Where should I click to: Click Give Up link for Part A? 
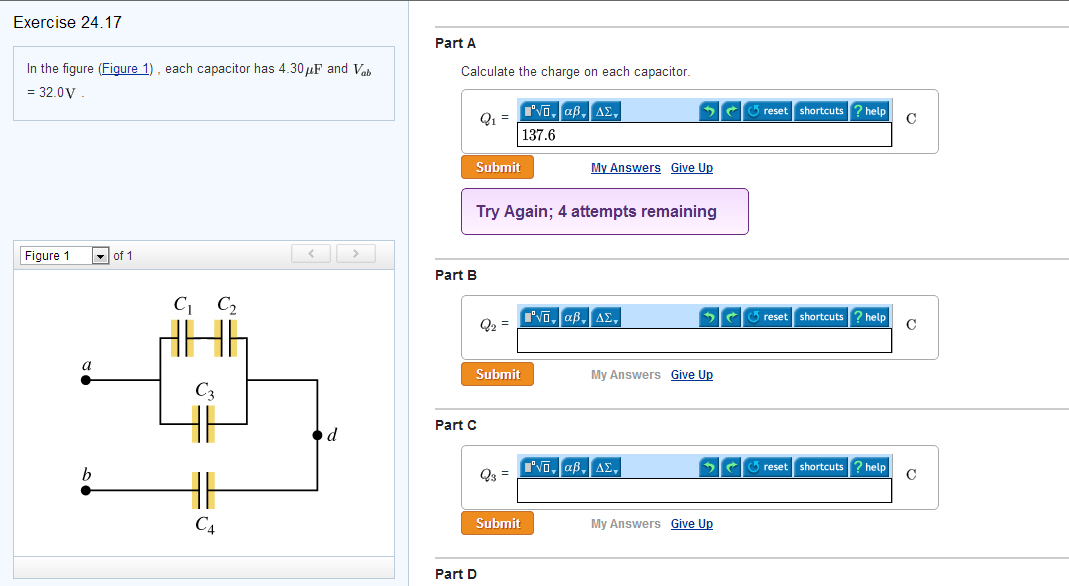[x=692, y=168]
